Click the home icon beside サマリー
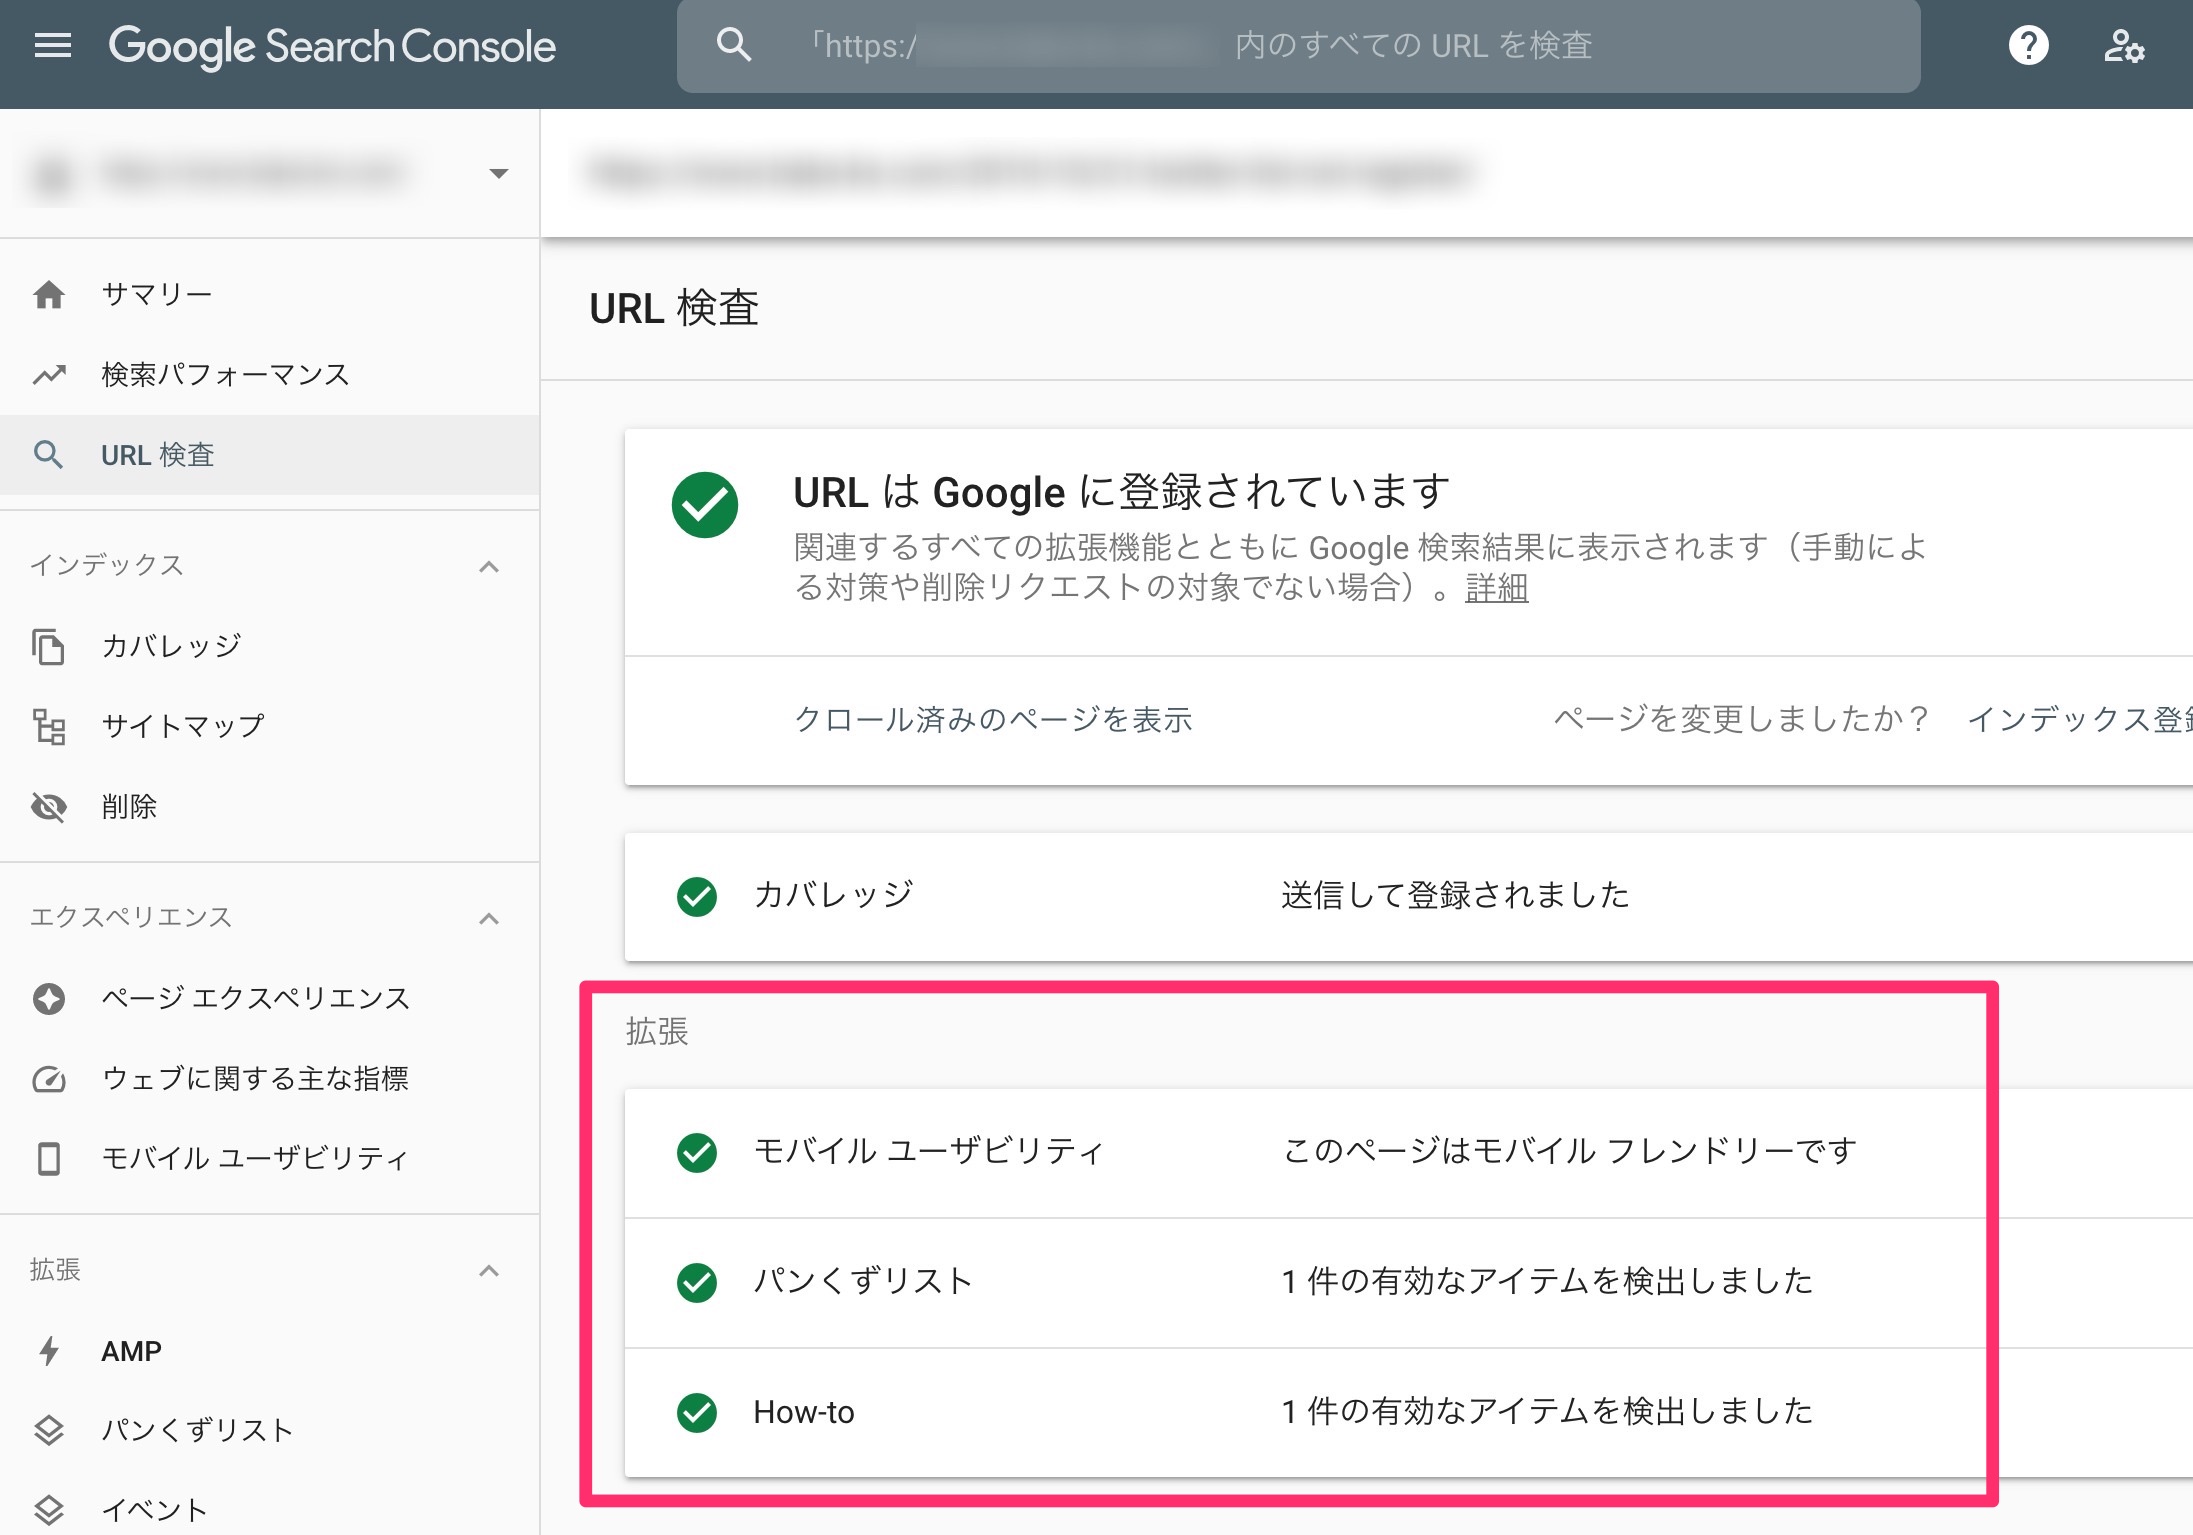The width and height of the screenshot is (2193, 1535). [49, 295]
